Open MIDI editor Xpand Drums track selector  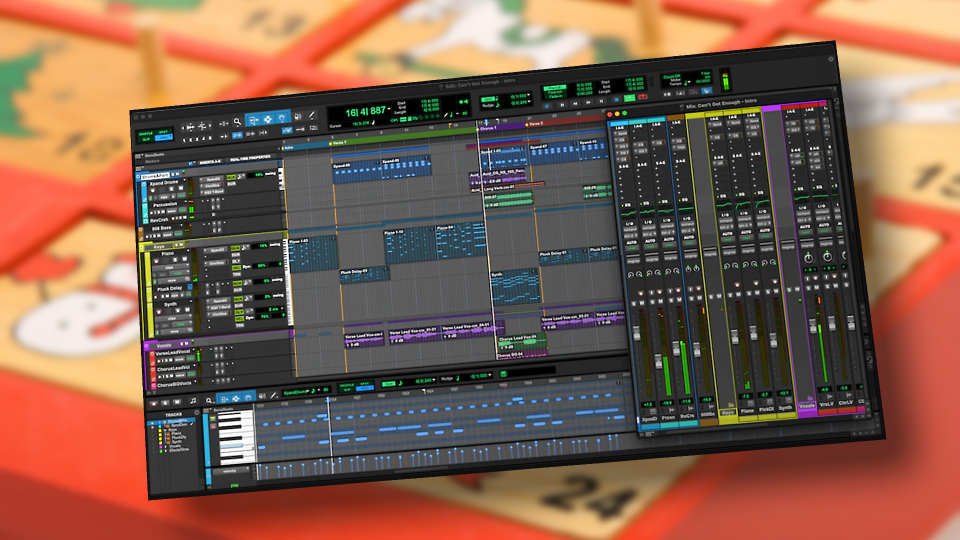(x=297, y=392)
